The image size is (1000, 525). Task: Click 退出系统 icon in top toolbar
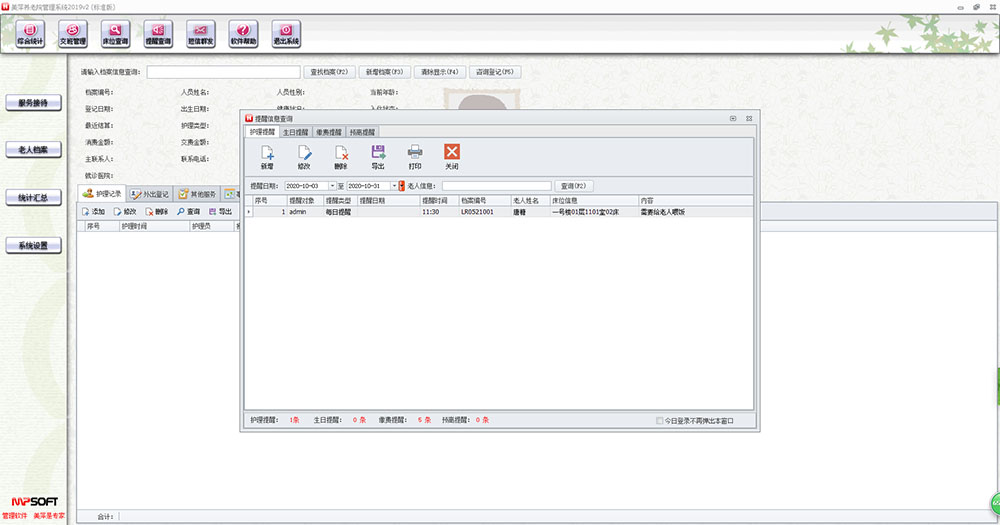285,35
